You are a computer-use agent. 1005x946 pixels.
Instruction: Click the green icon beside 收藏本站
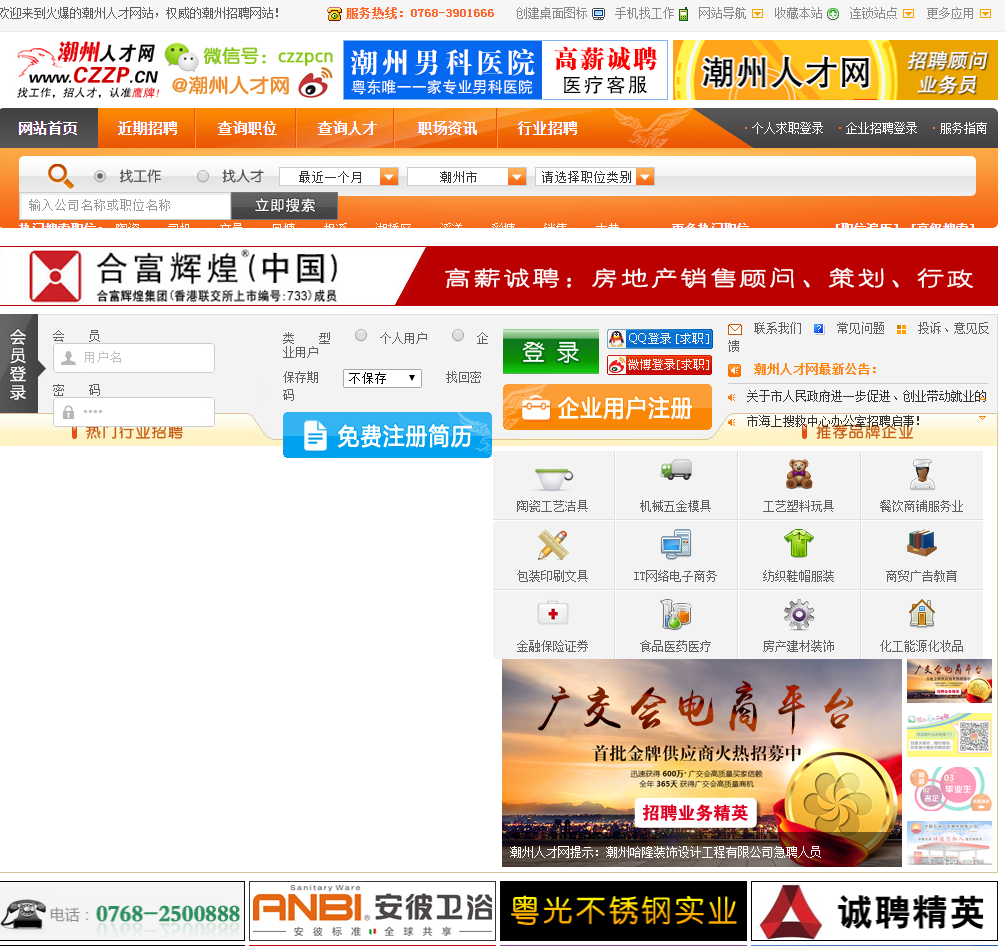pos(833,13)
